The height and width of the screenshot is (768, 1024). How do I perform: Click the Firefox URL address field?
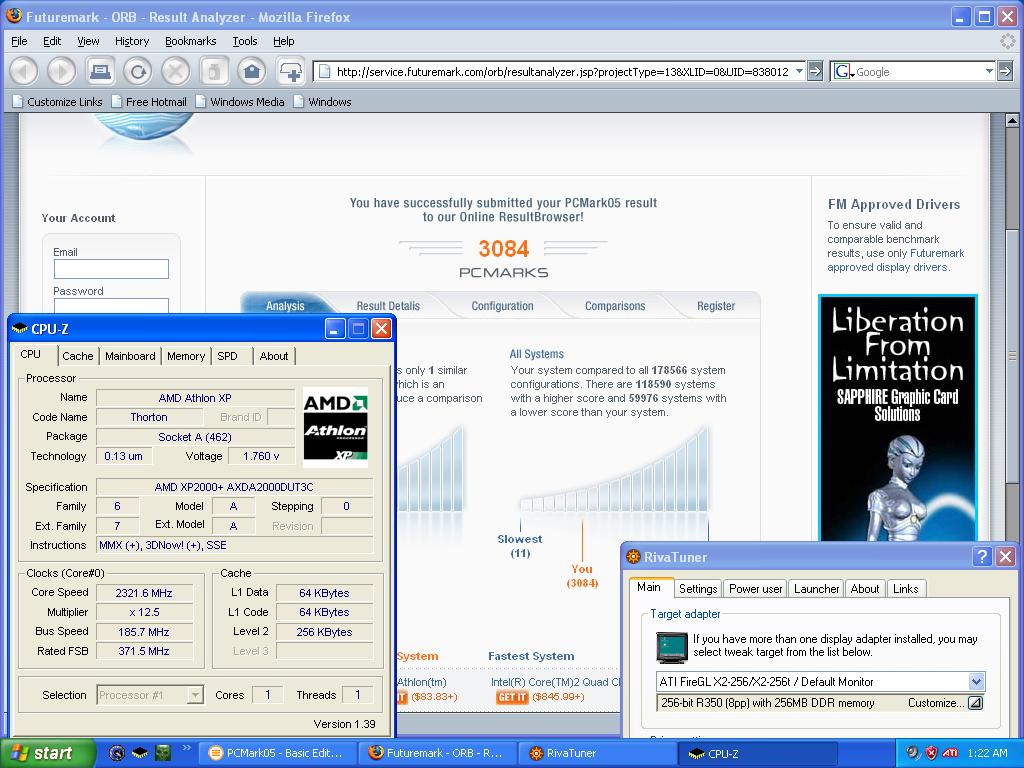click(x=560, y=72)
